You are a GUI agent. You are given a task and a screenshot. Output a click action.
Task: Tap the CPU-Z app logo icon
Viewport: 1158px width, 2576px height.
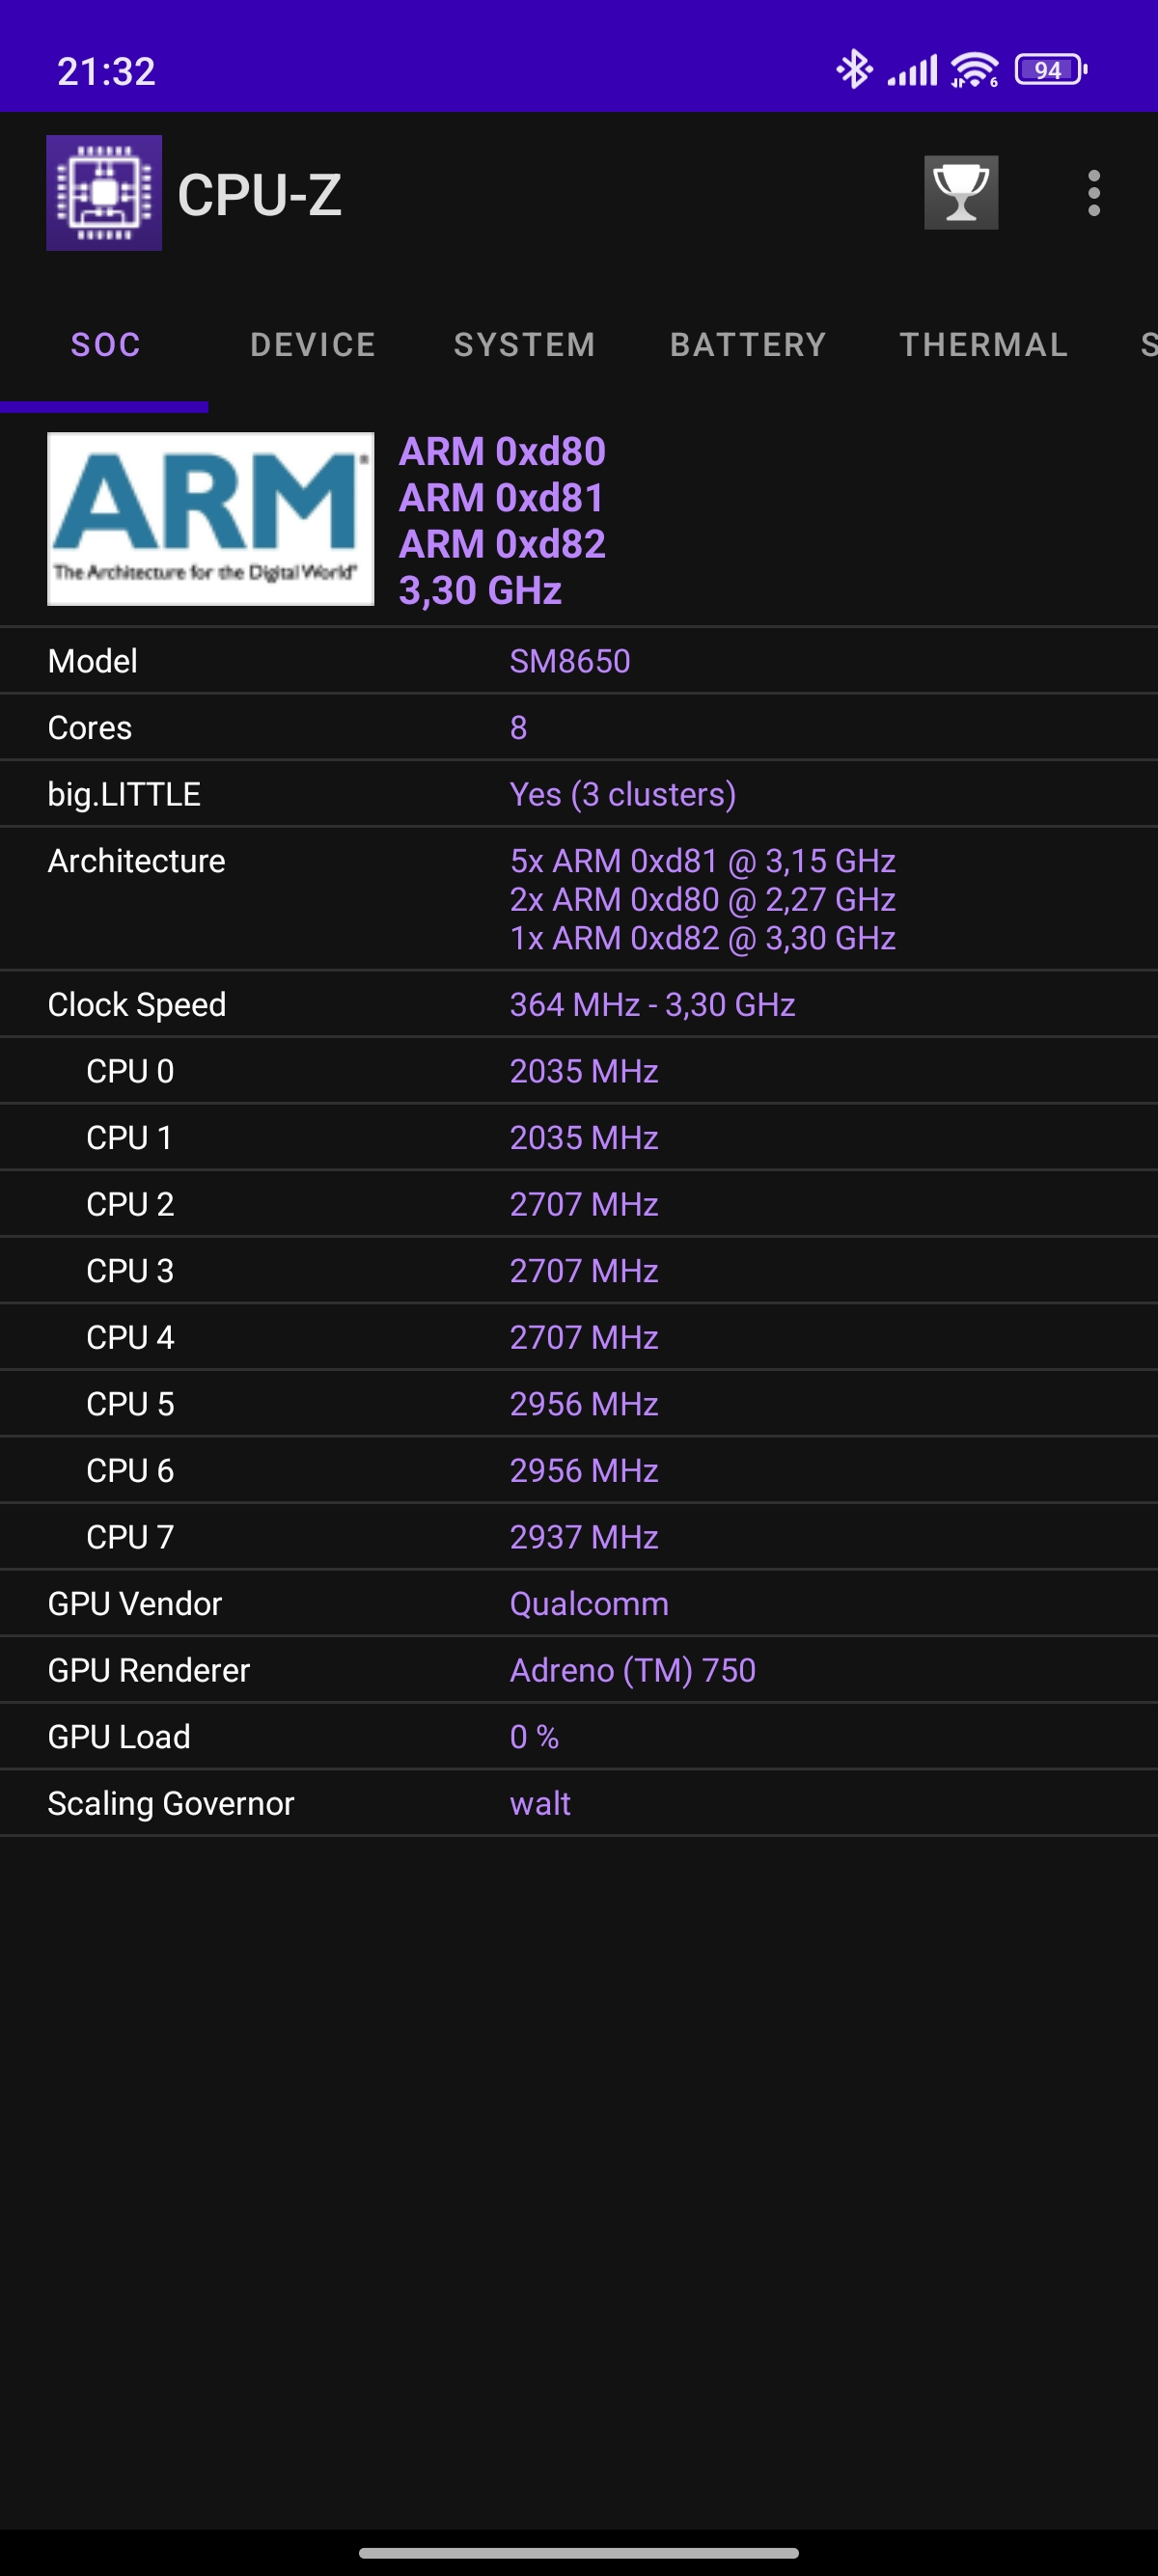pos(104,193)
